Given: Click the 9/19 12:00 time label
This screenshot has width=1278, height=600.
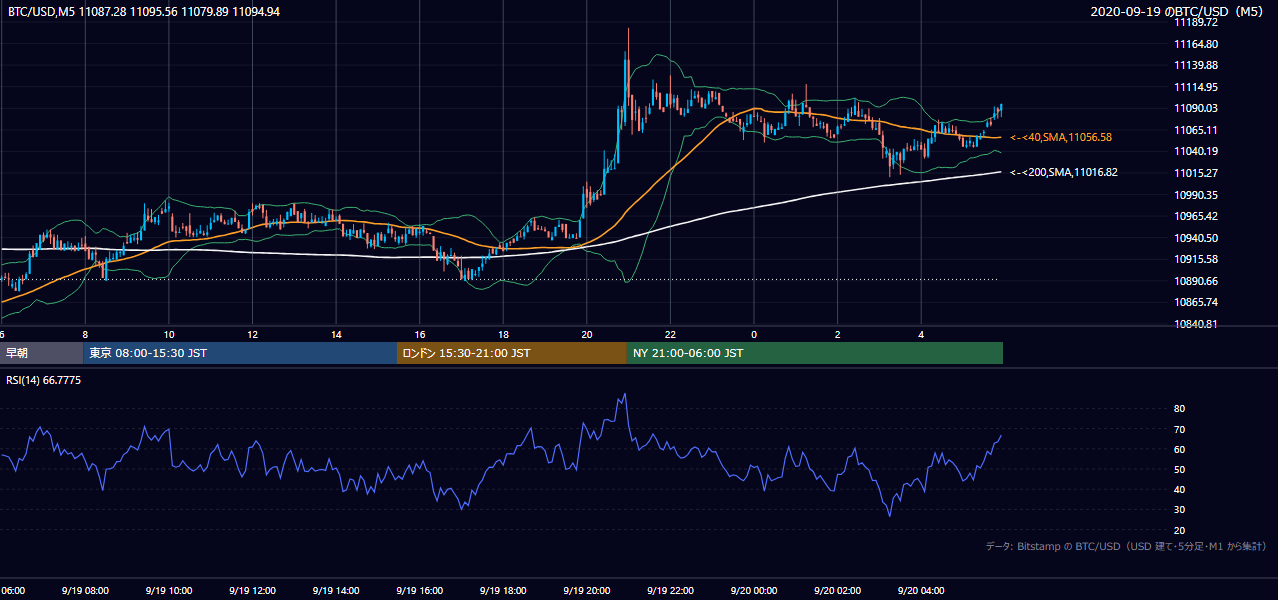Looking at the screenshot, I should (x=252, y=590).
